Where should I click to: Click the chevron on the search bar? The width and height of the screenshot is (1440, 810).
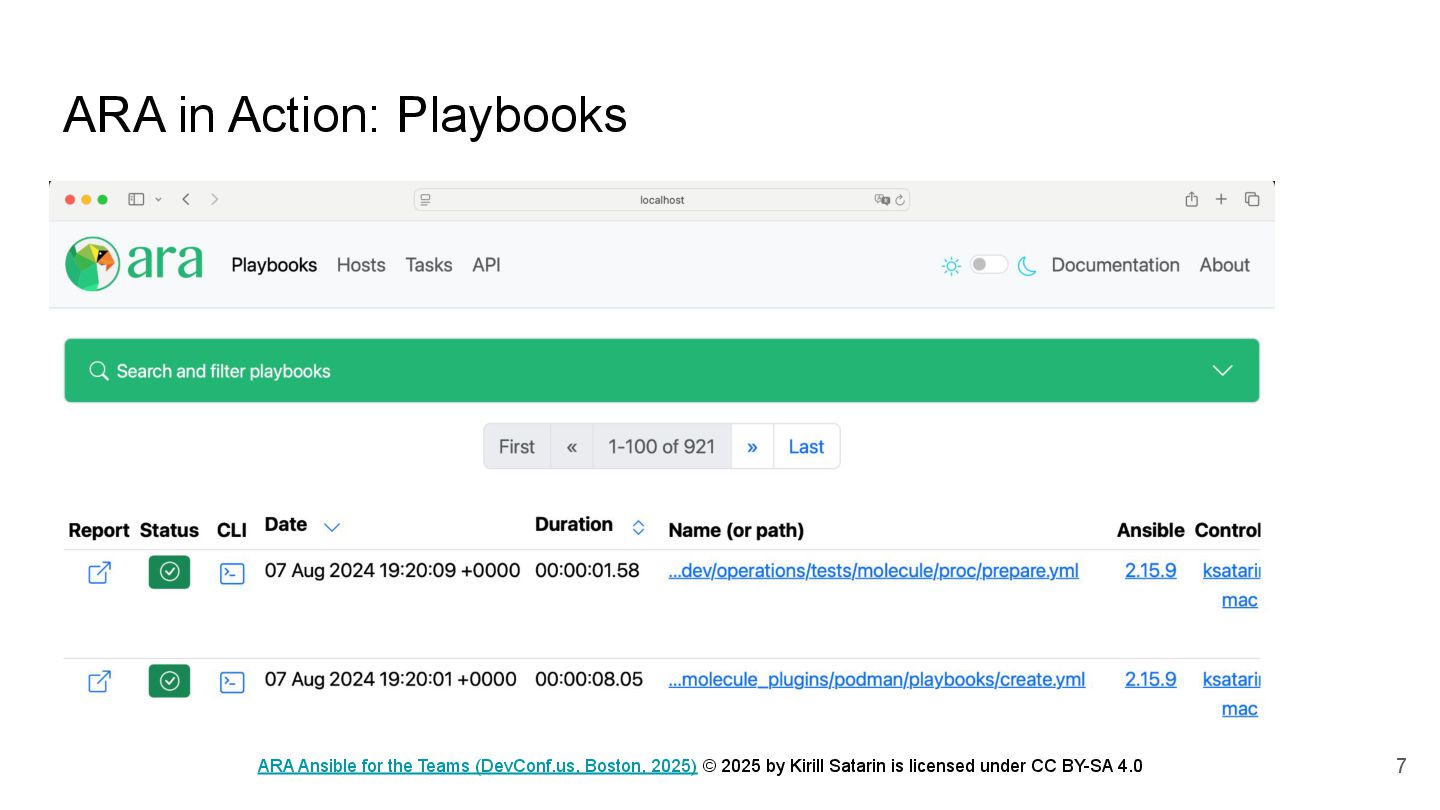[x=1222, y=370]
